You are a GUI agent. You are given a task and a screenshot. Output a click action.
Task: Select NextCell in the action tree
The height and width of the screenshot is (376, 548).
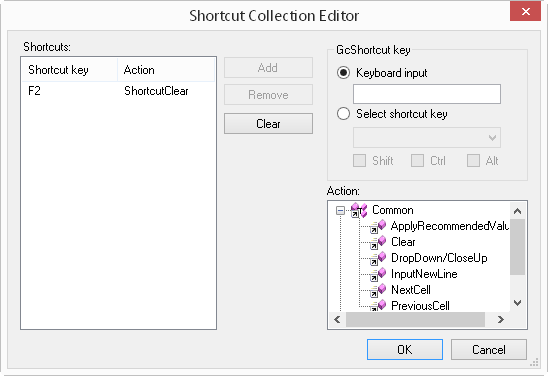[x=411, y=290]
